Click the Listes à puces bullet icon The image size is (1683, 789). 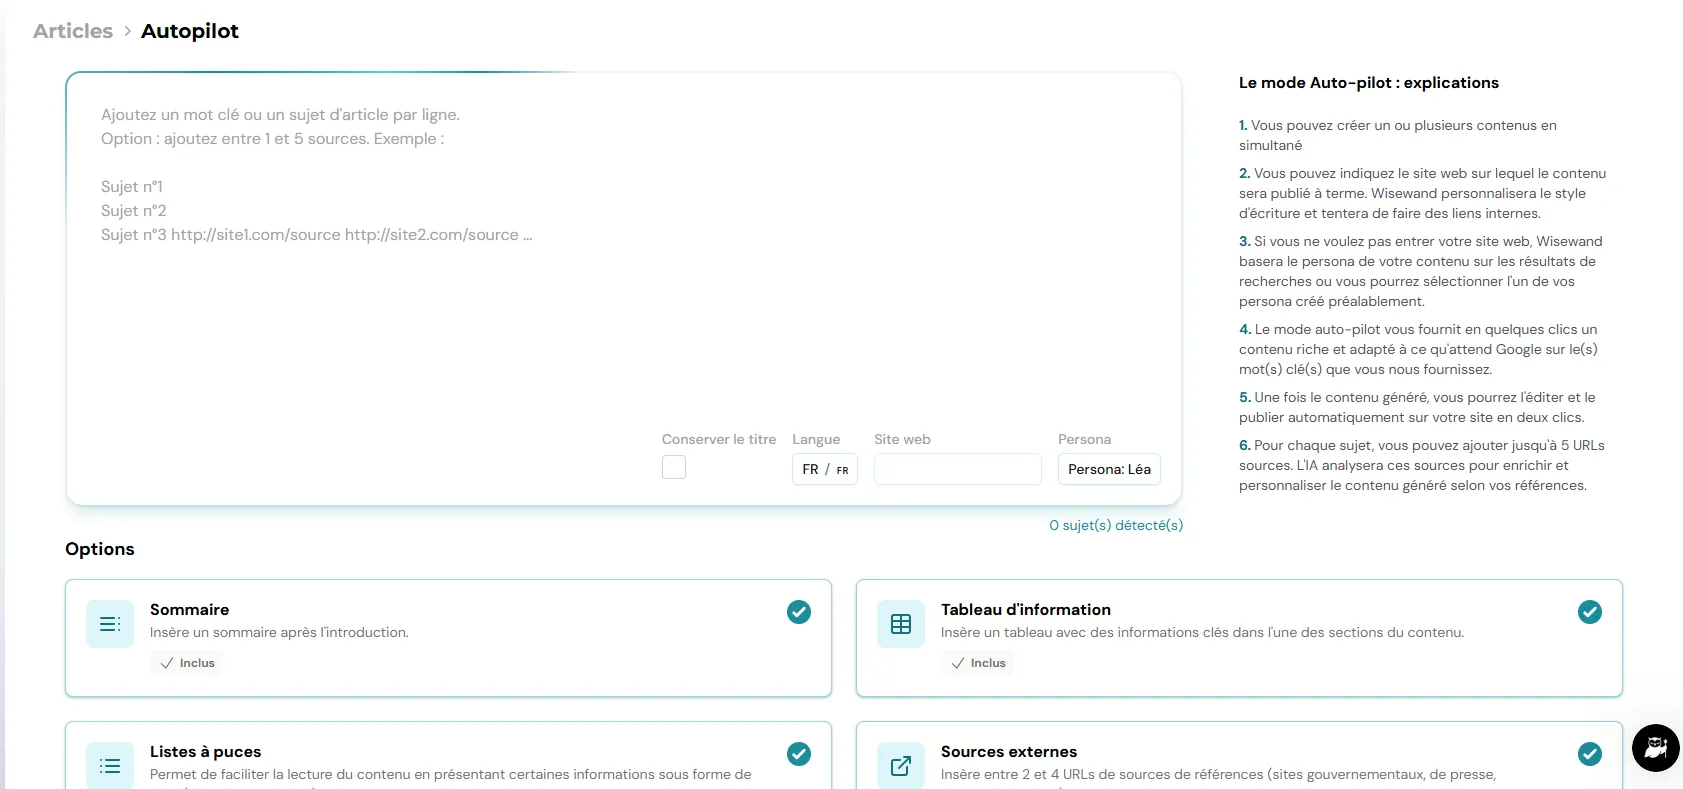point(110,765)
